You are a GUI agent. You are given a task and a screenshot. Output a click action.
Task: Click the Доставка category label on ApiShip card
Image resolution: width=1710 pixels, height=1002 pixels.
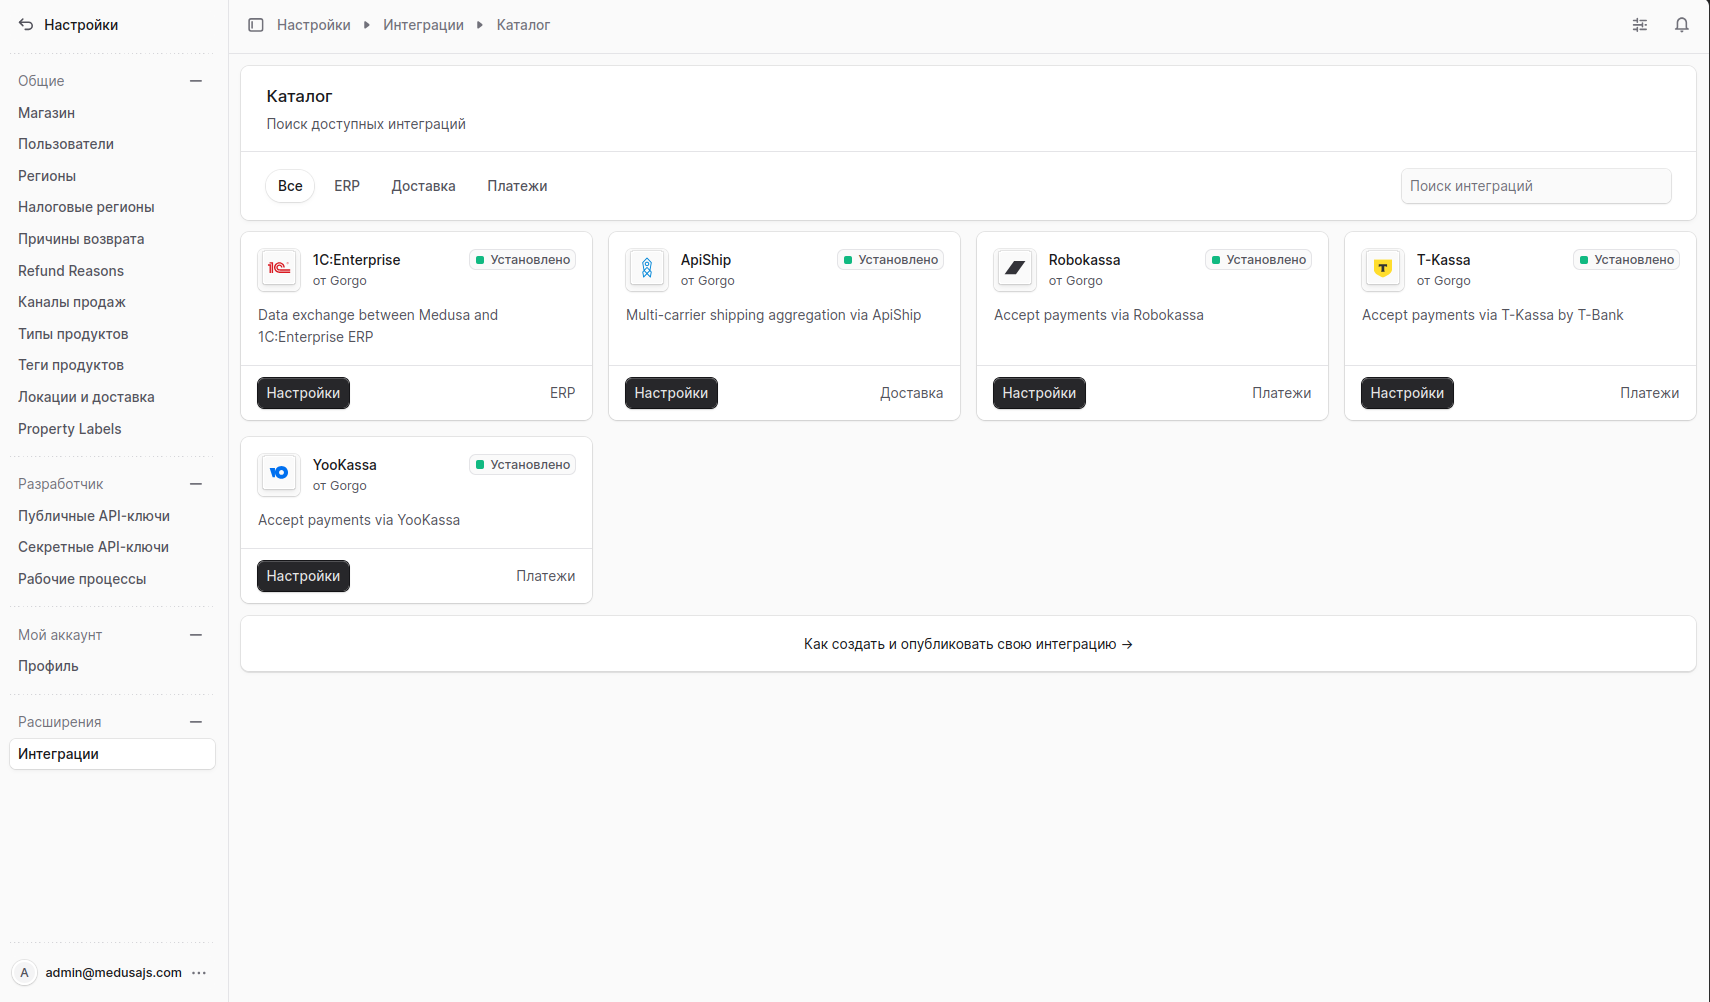coord(911,393)
